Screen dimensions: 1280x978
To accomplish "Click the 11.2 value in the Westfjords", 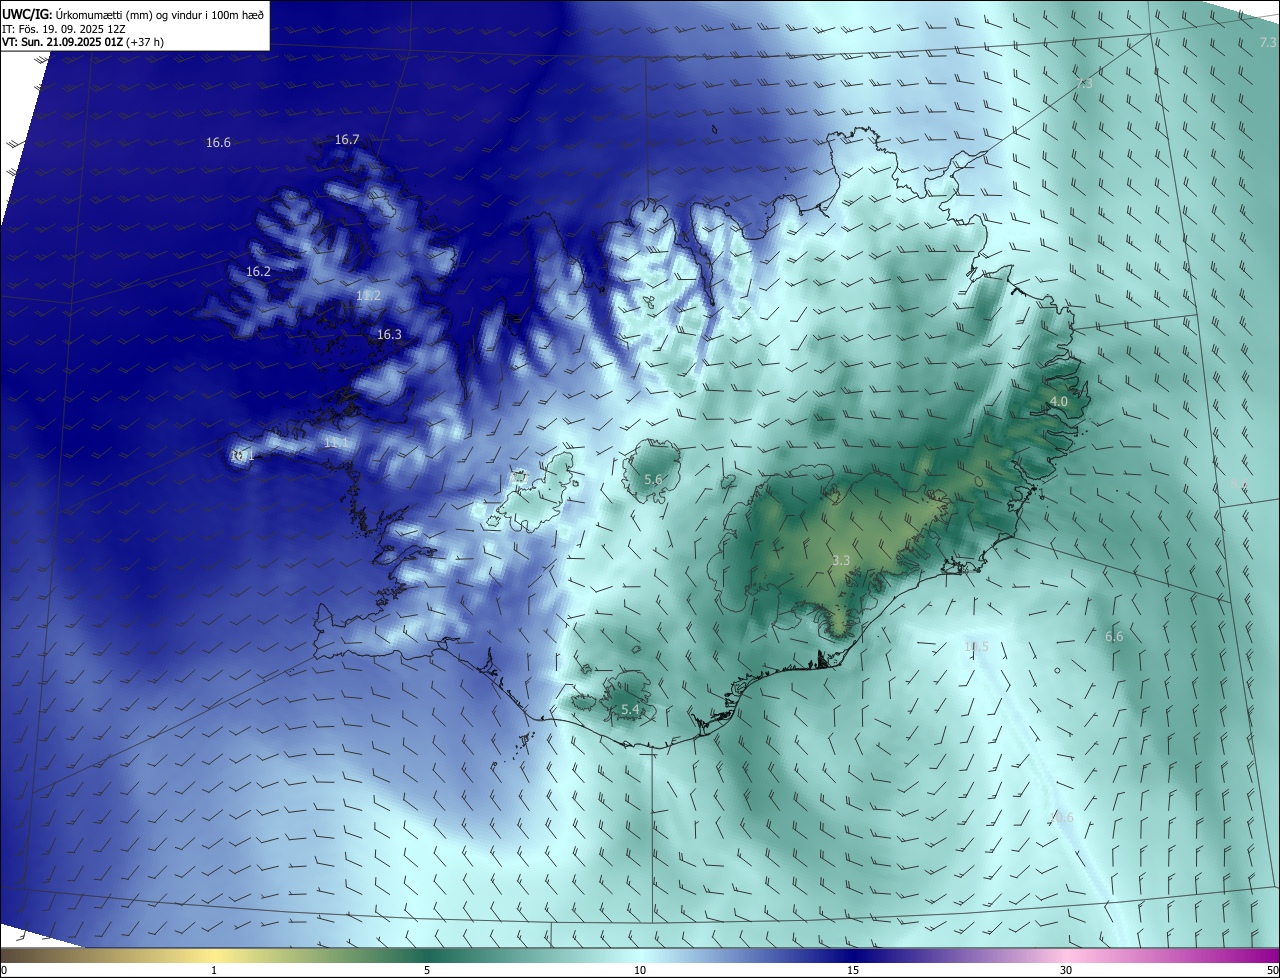I will [368, 296].
